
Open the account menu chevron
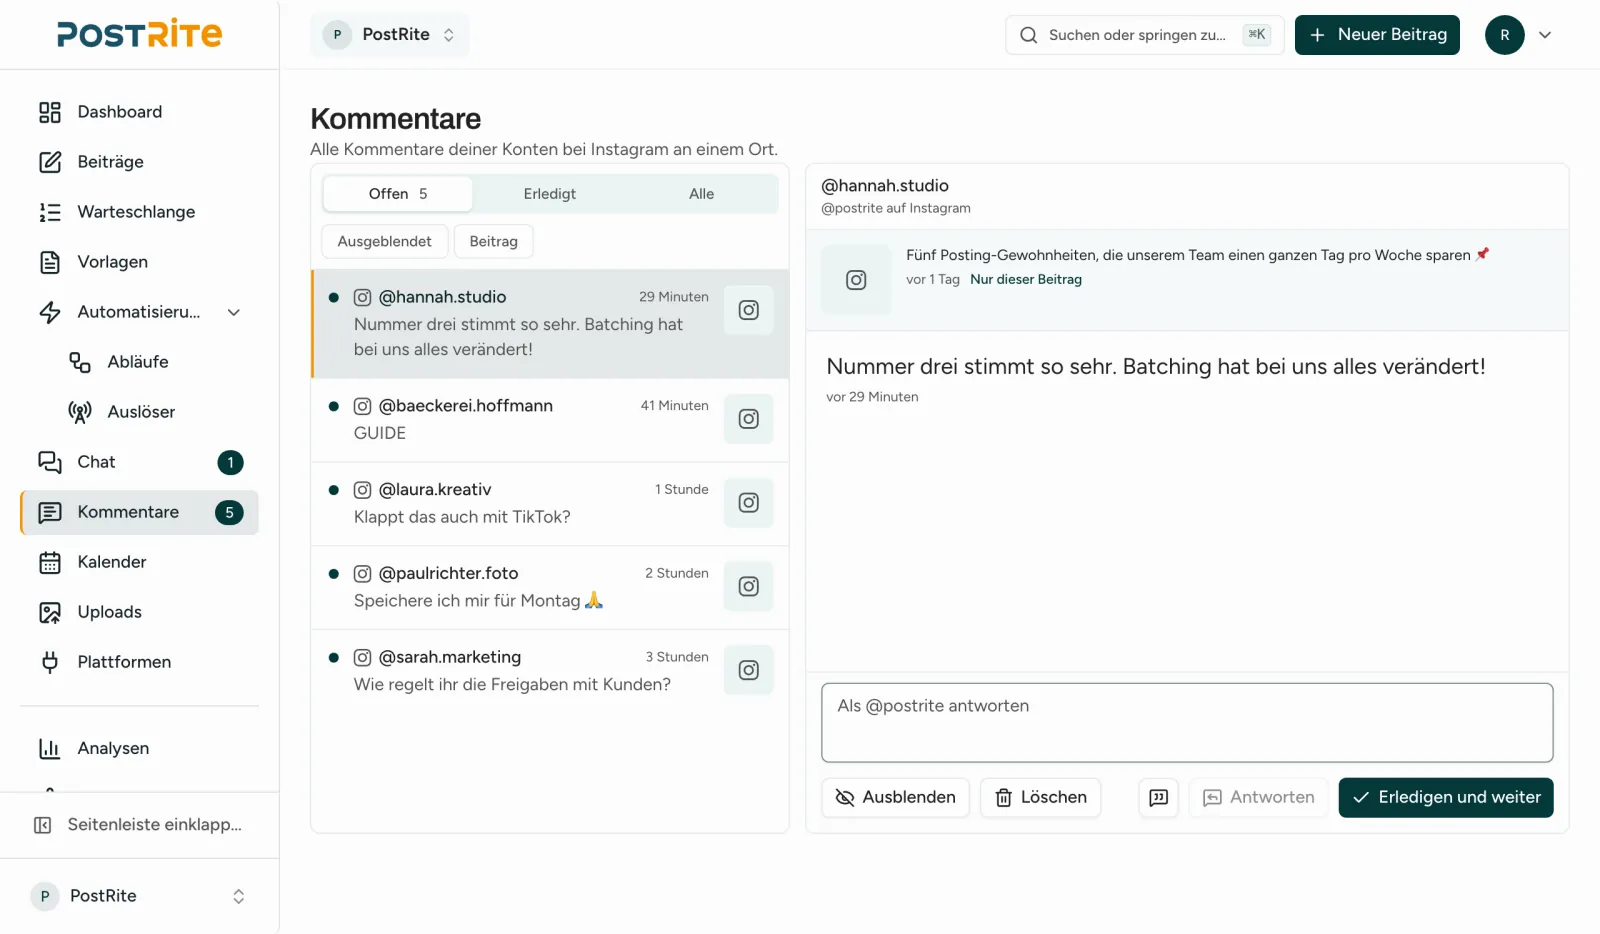[1545, 35]
